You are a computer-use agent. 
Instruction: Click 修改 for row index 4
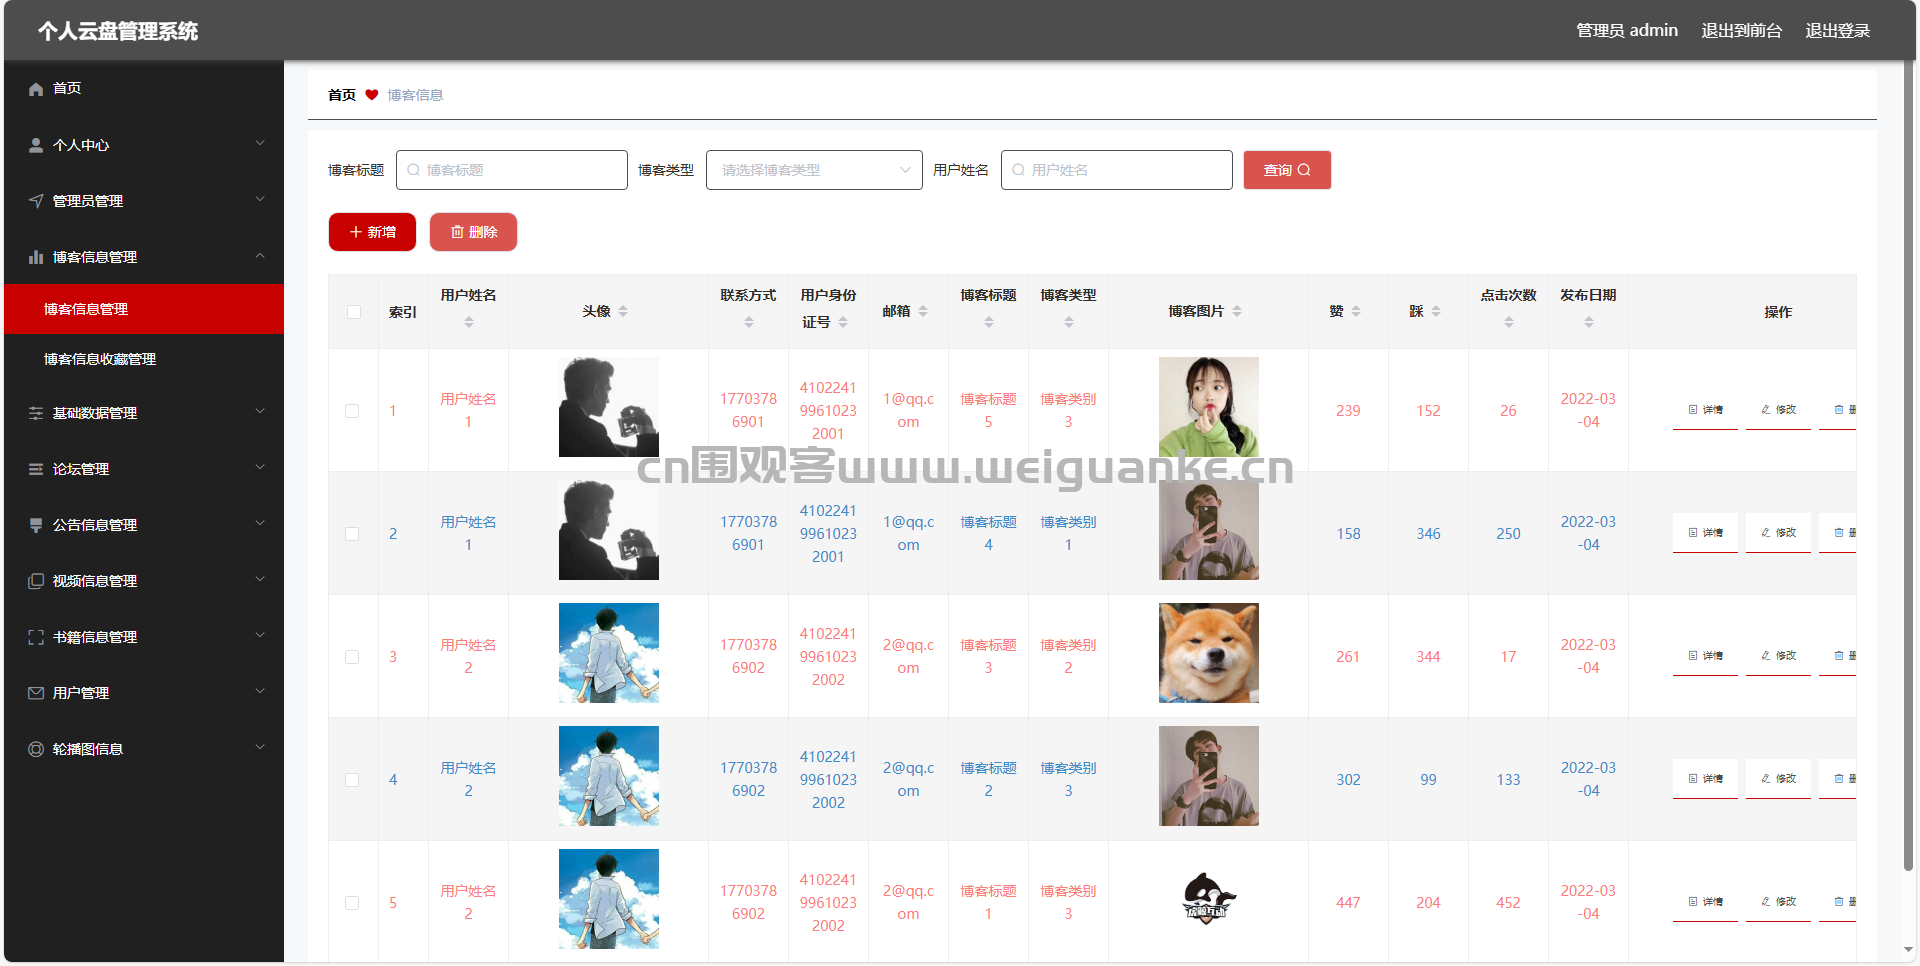(x=1778, y=779)
